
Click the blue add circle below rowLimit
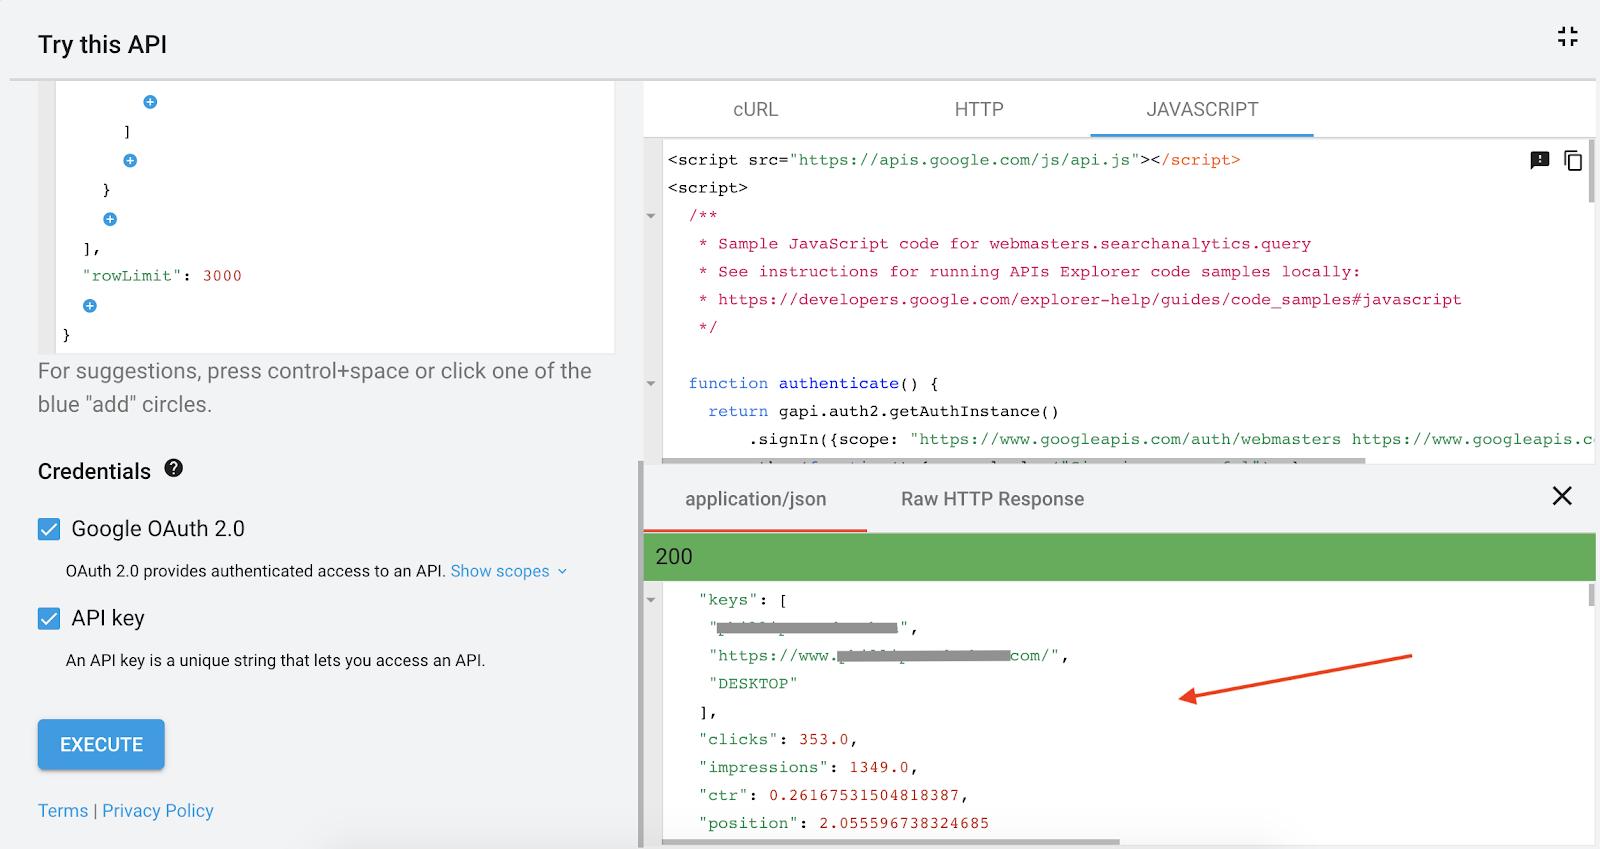pyautogui.click(x=89, y=306)
